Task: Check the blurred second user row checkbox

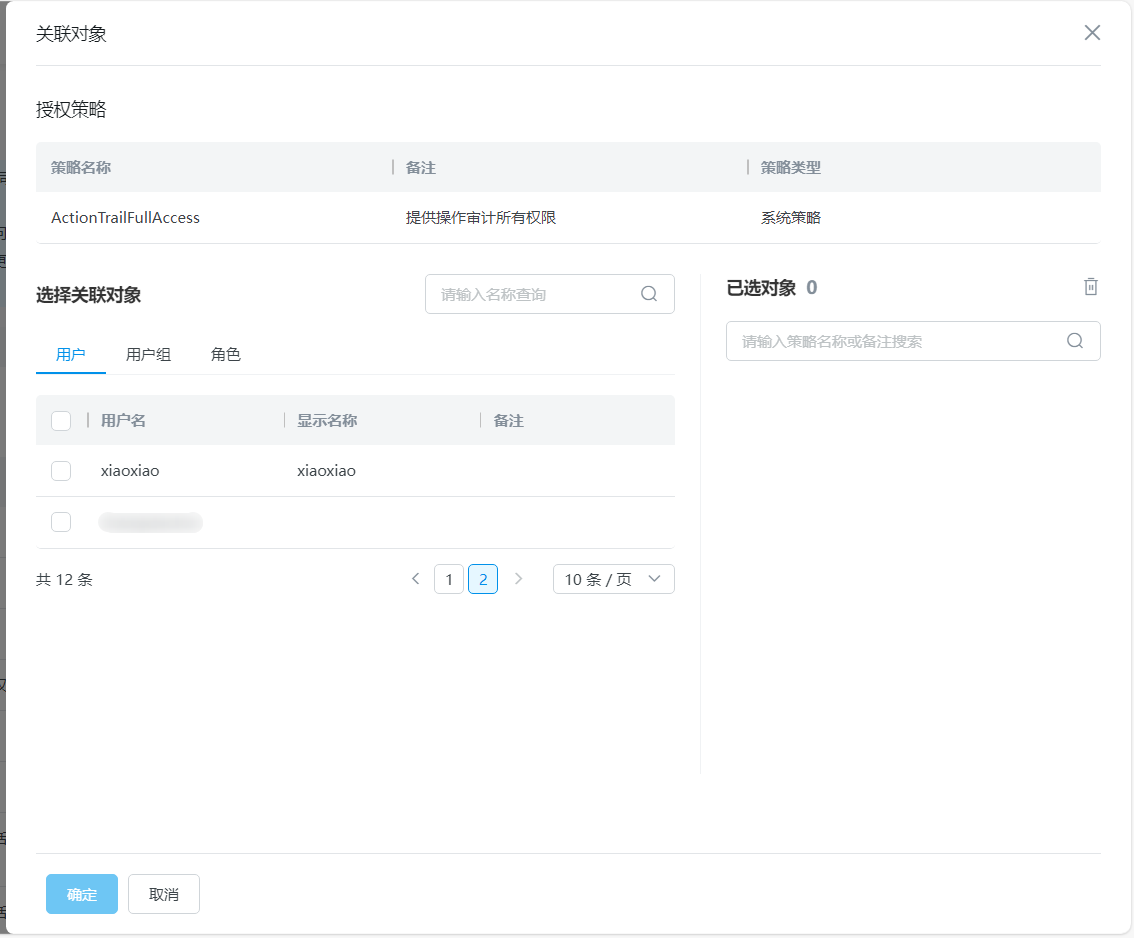Action: pyautogui.click(x=61, y=522)
